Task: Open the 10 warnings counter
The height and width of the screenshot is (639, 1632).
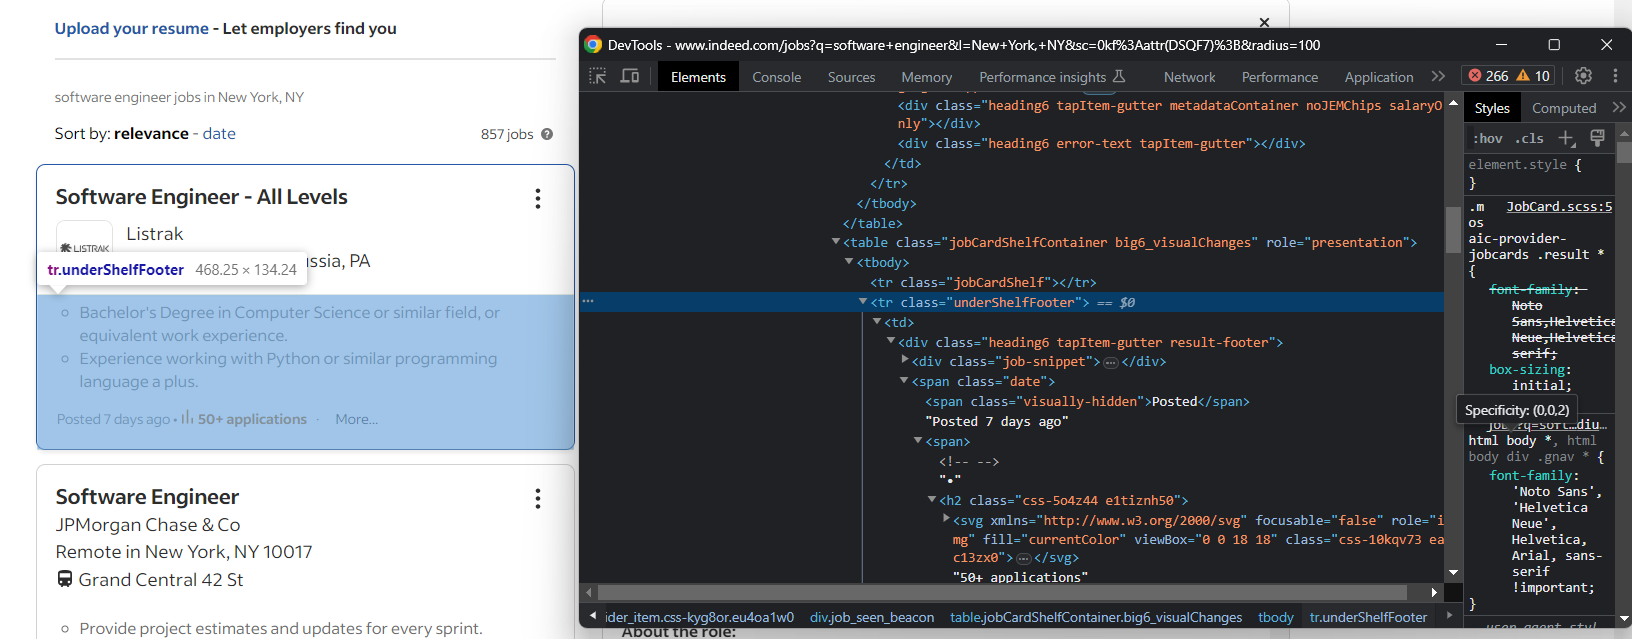Action: tap(1533, 76)
